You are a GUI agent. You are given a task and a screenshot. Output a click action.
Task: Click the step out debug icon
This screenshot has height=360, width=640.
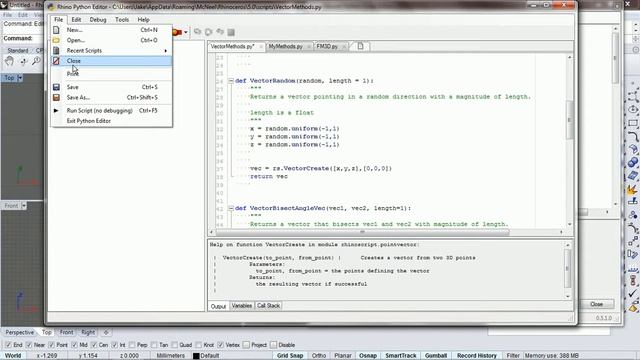coord(220,32)
